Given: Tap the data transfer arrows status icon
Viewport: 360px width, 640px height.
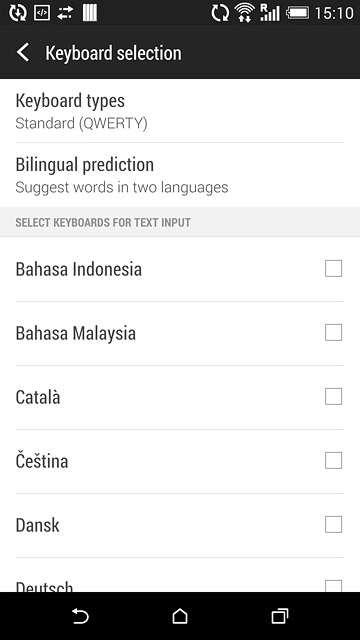Looking at the screenshot, I should 65,13.
